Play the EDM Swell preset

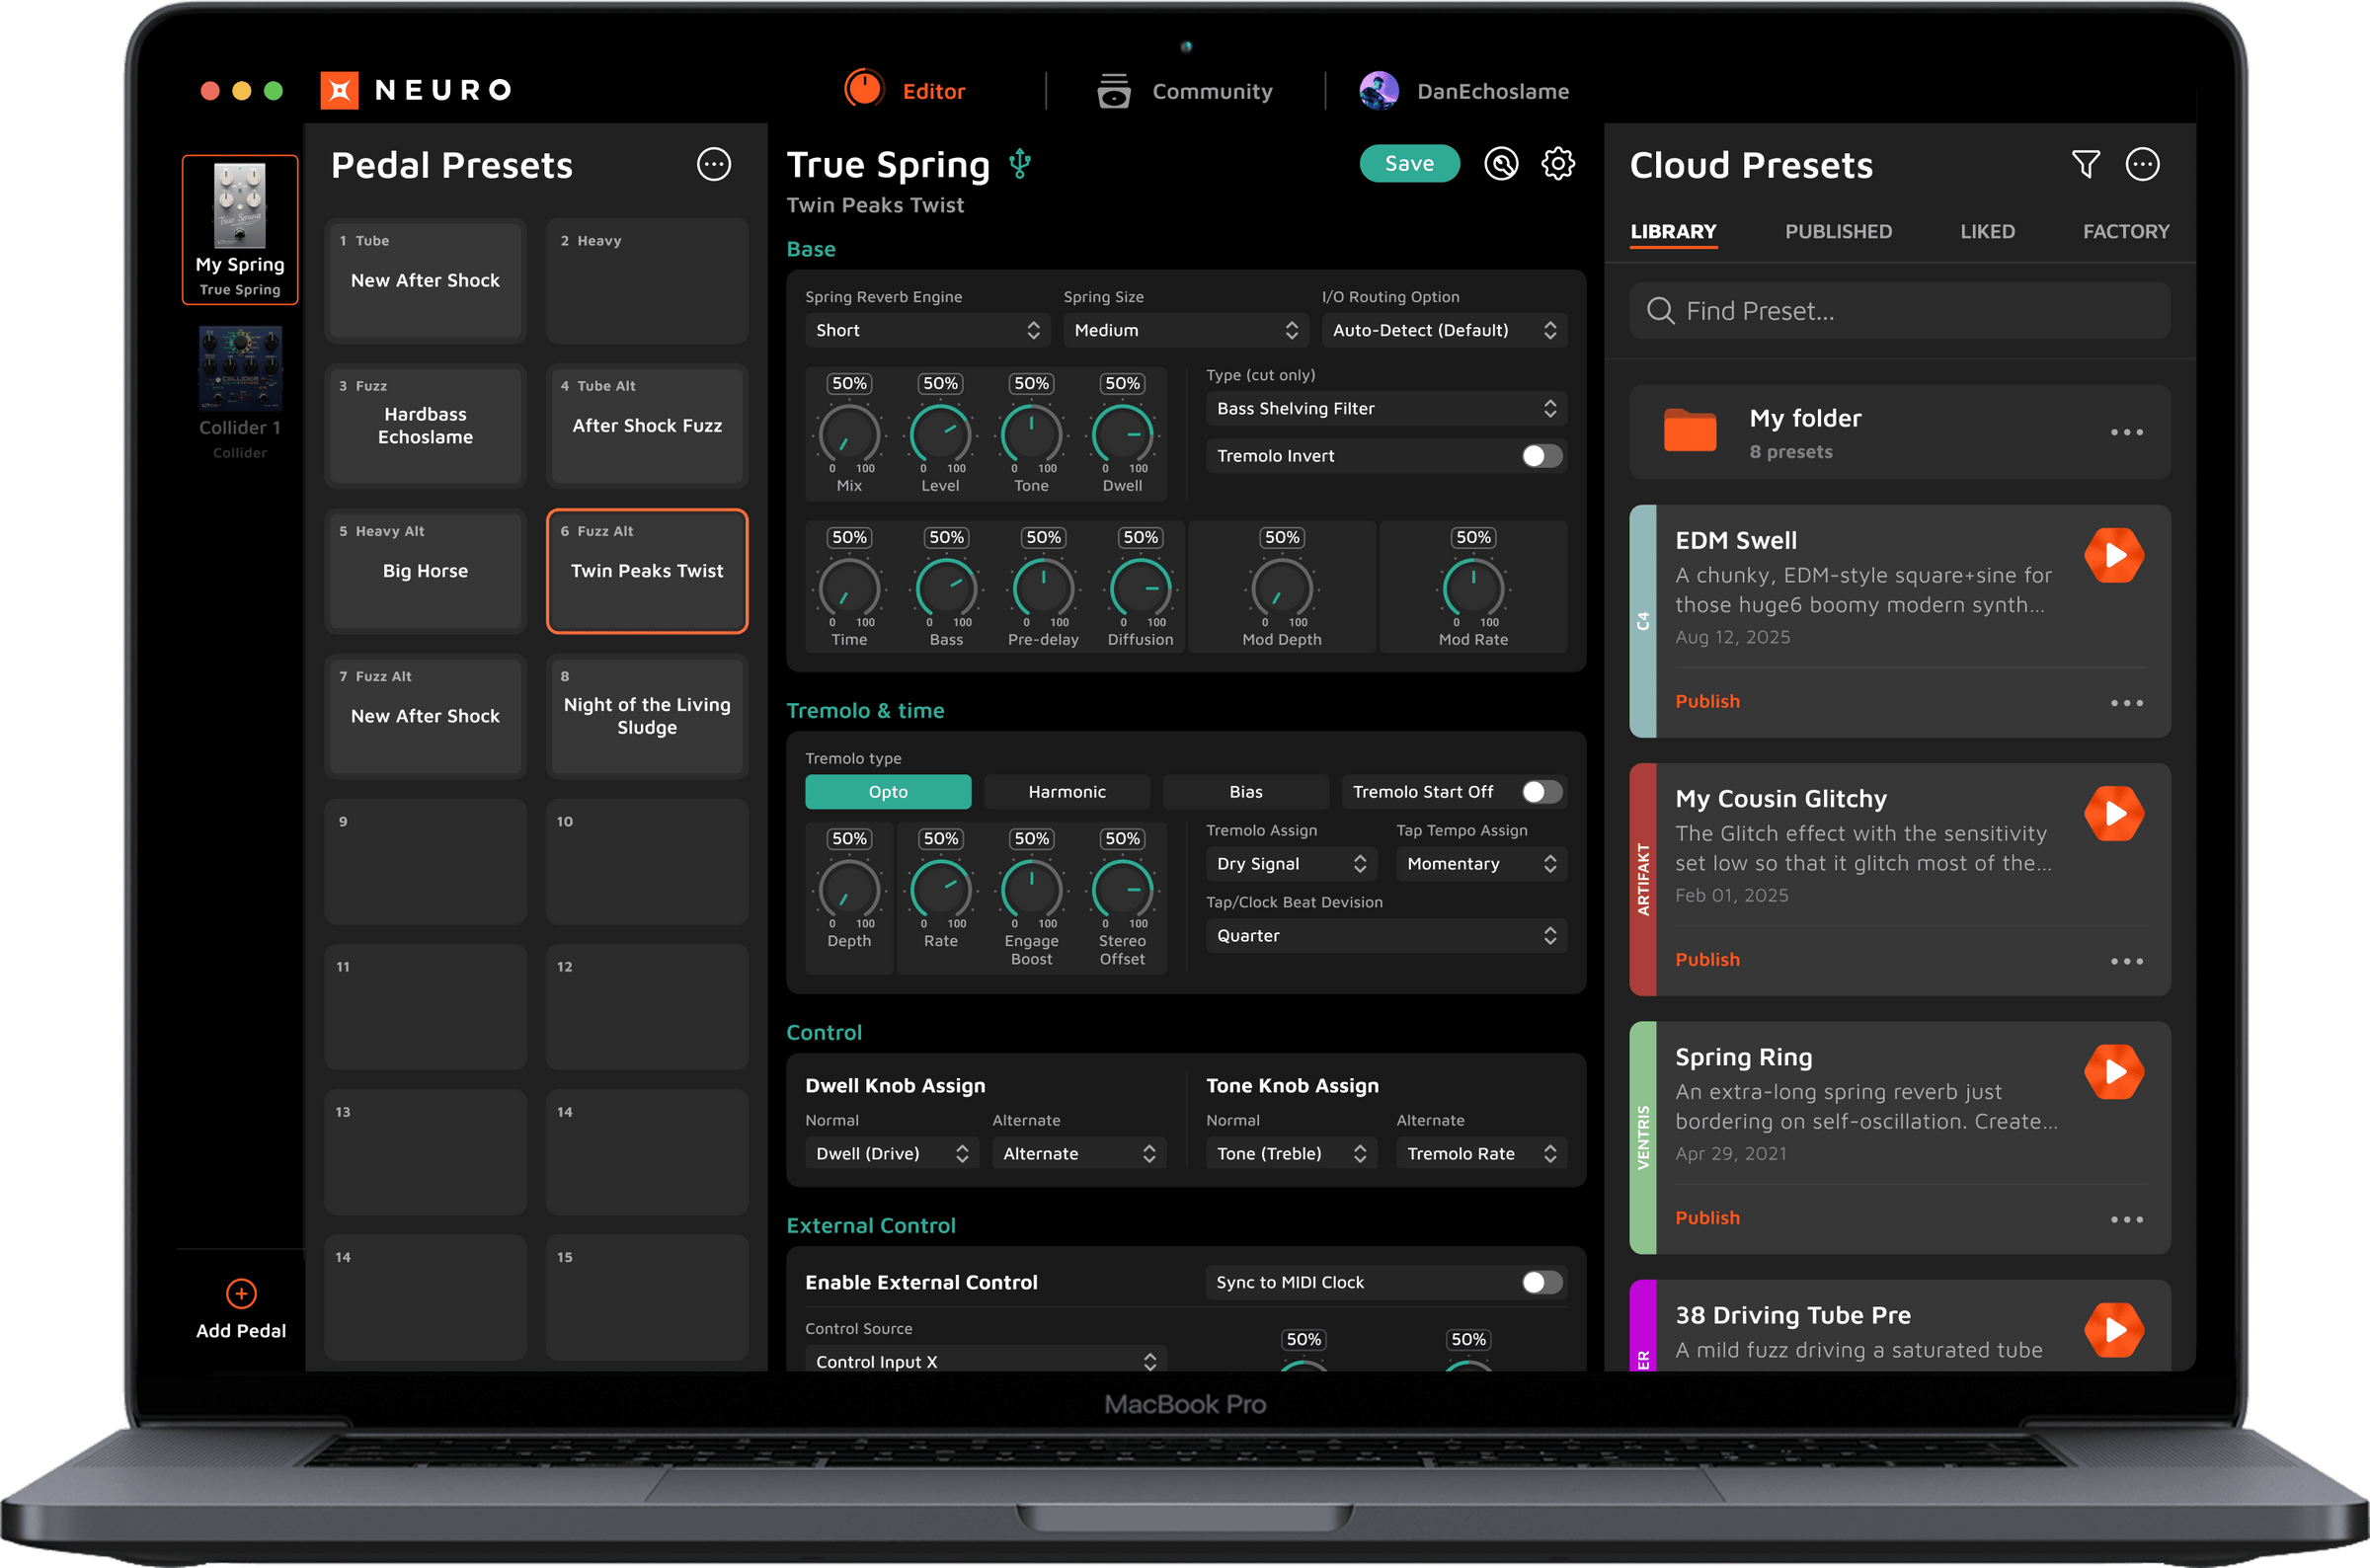click(x=2113, y=555)
